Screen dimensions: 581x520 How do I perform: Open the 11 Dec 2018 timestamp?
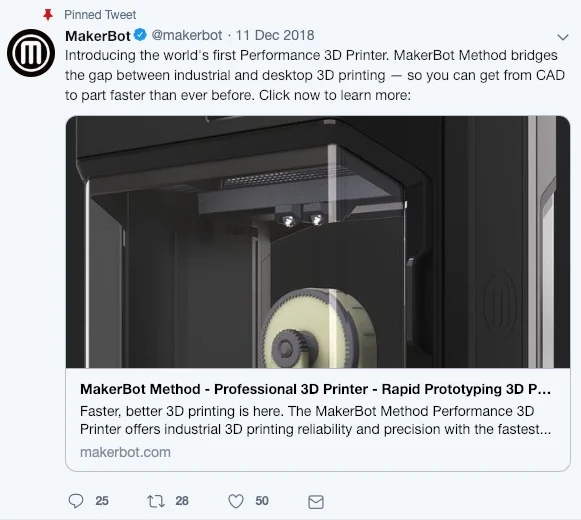coord(275,35)
